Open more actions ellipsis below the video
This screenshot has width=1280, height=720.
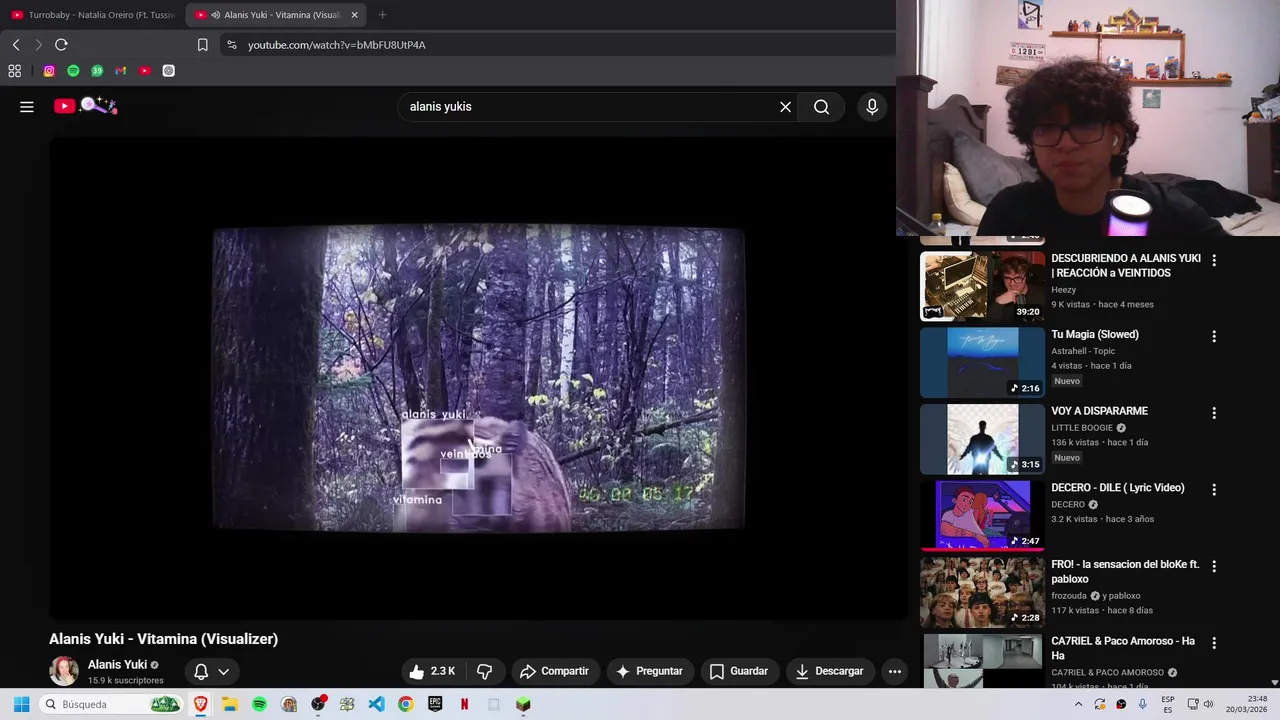895,671
